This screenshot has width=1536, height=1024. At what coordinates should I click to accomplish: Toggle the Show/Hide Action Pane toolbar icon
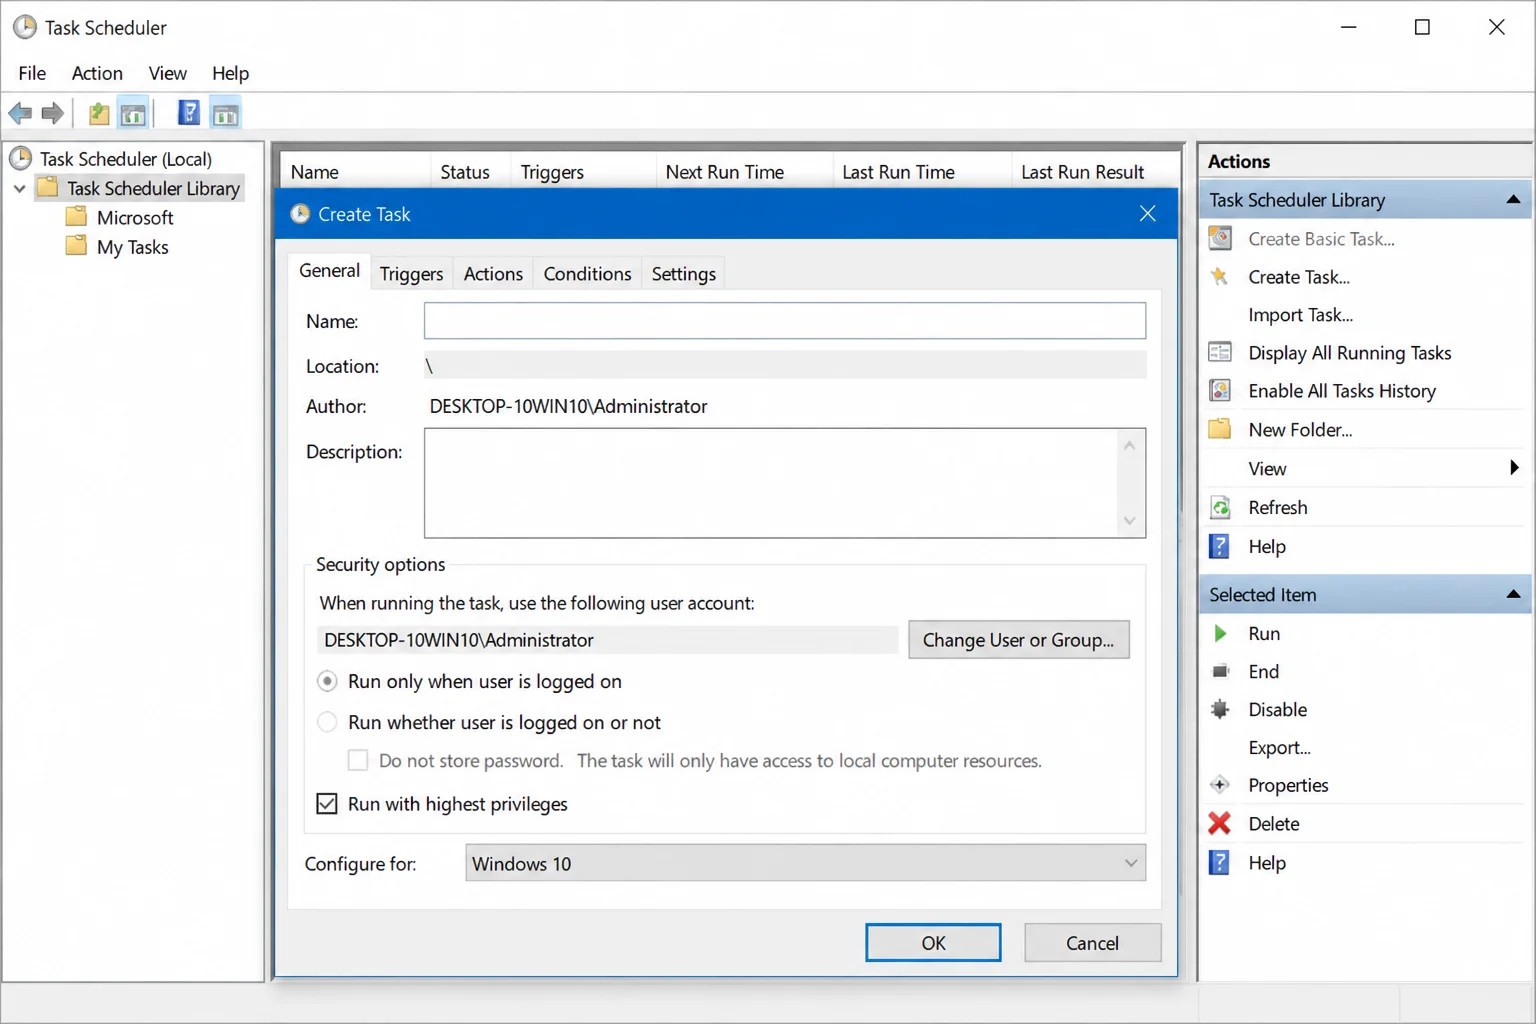point(226,114)
